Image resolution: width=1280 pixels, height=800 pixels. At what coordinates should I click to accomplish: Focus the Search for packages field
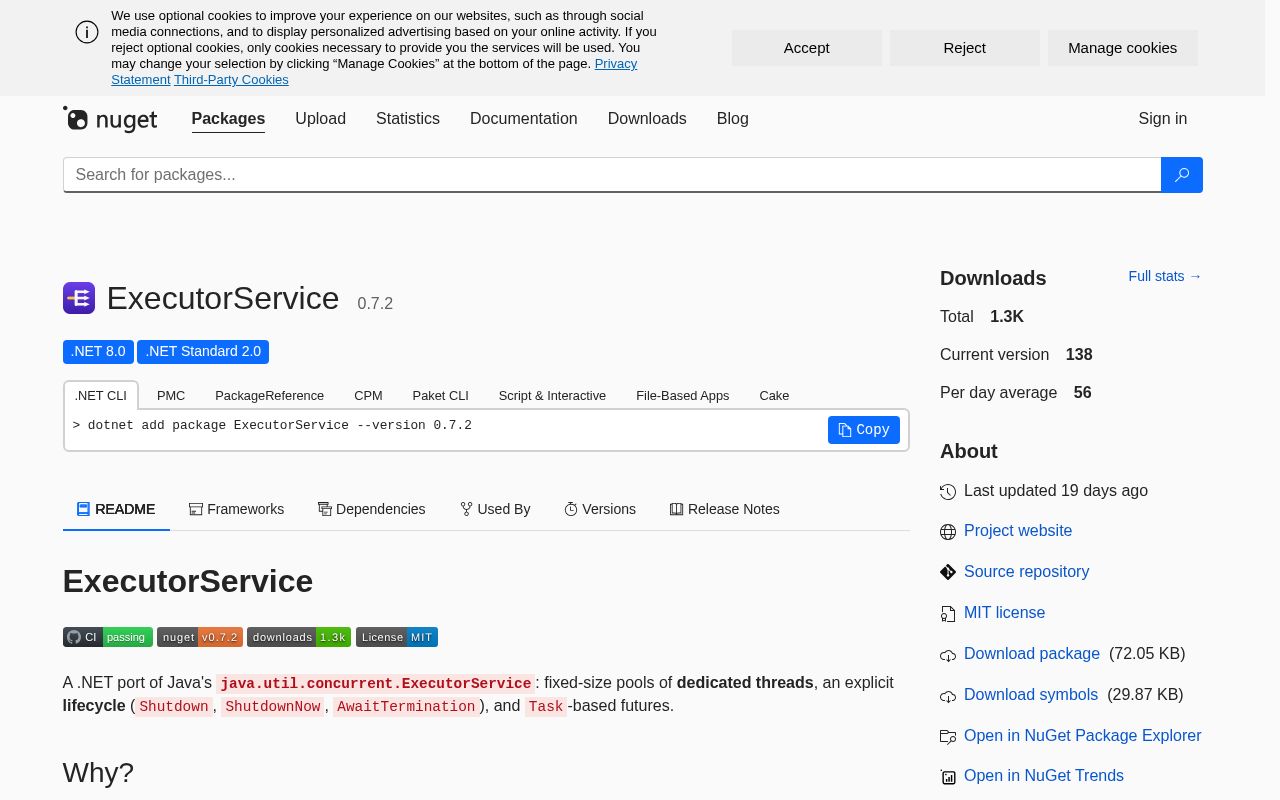click(612, 175)
